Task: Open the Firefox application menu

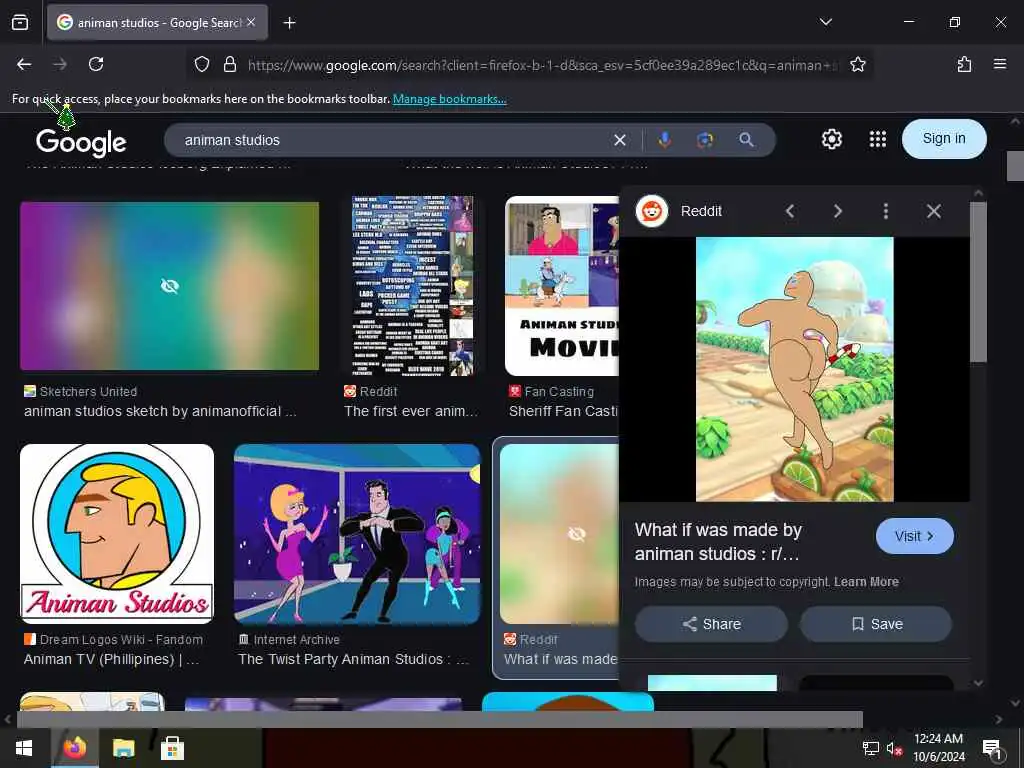Action: [x=1000, y=64]
